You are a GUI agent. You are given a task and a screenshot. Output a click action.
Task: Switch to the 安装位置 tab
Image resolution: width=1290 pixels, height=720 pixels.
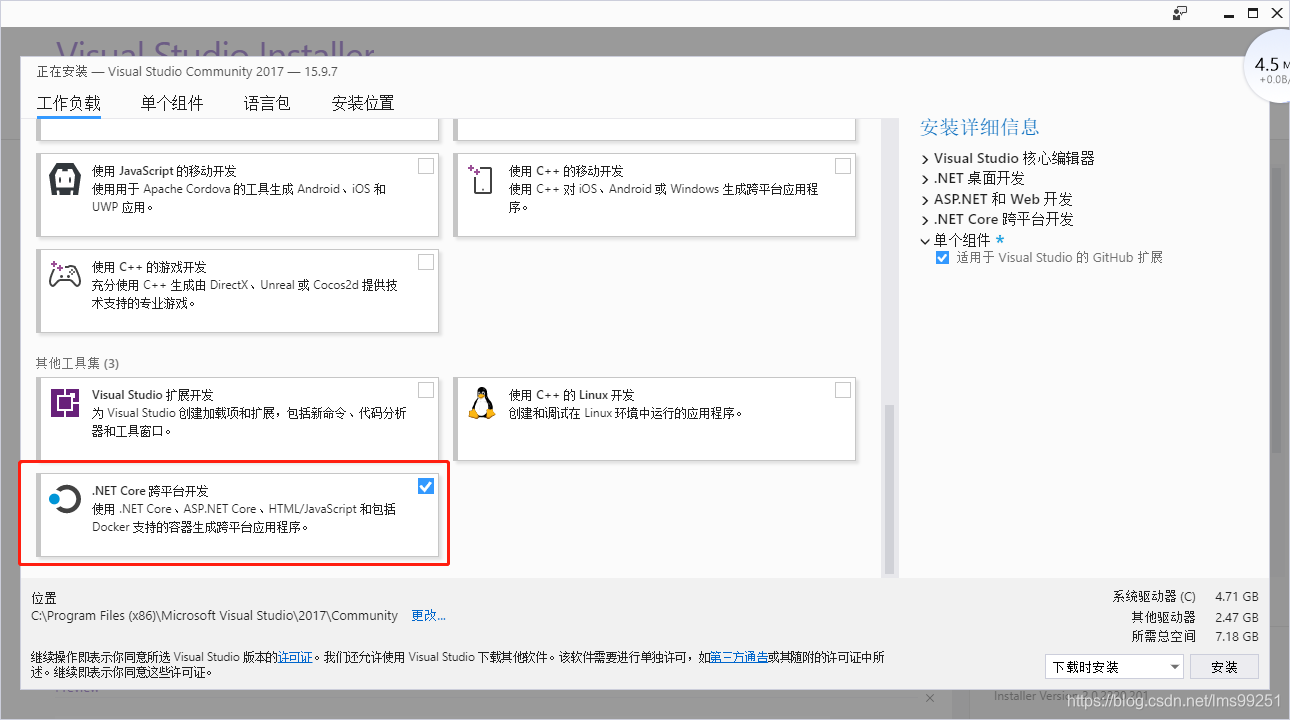363,103
